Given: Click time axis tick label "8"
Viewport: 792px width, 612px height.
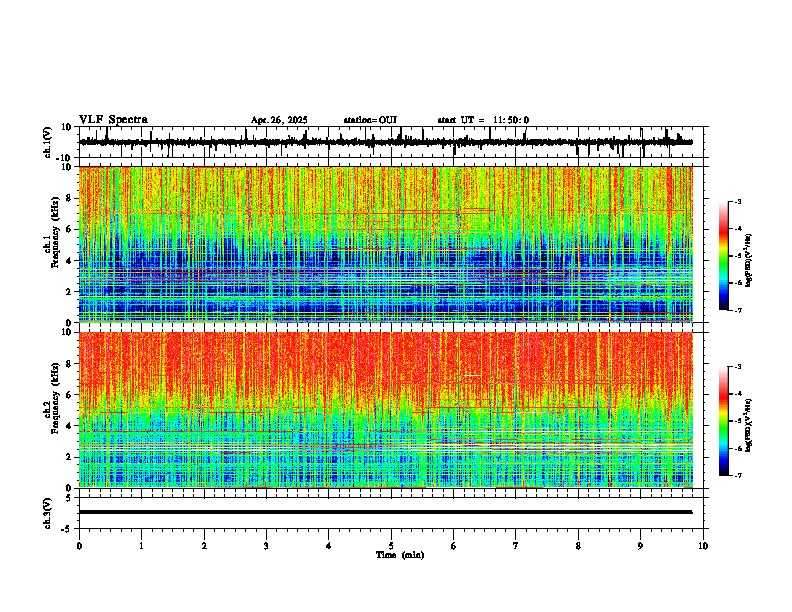Looking at the screenshot, I should pyautogui.click(x=578, y=546).
